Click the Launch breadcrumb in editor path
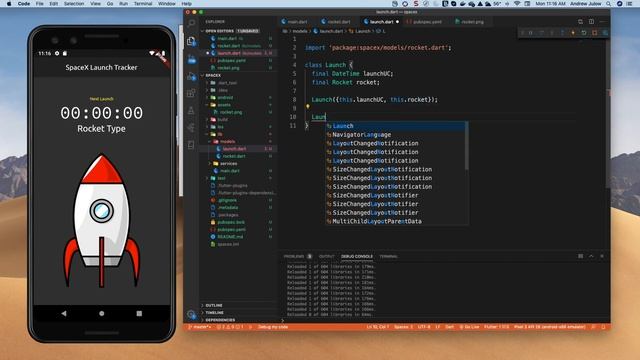The height and width of the screenshot is (360, 640). 359,31
